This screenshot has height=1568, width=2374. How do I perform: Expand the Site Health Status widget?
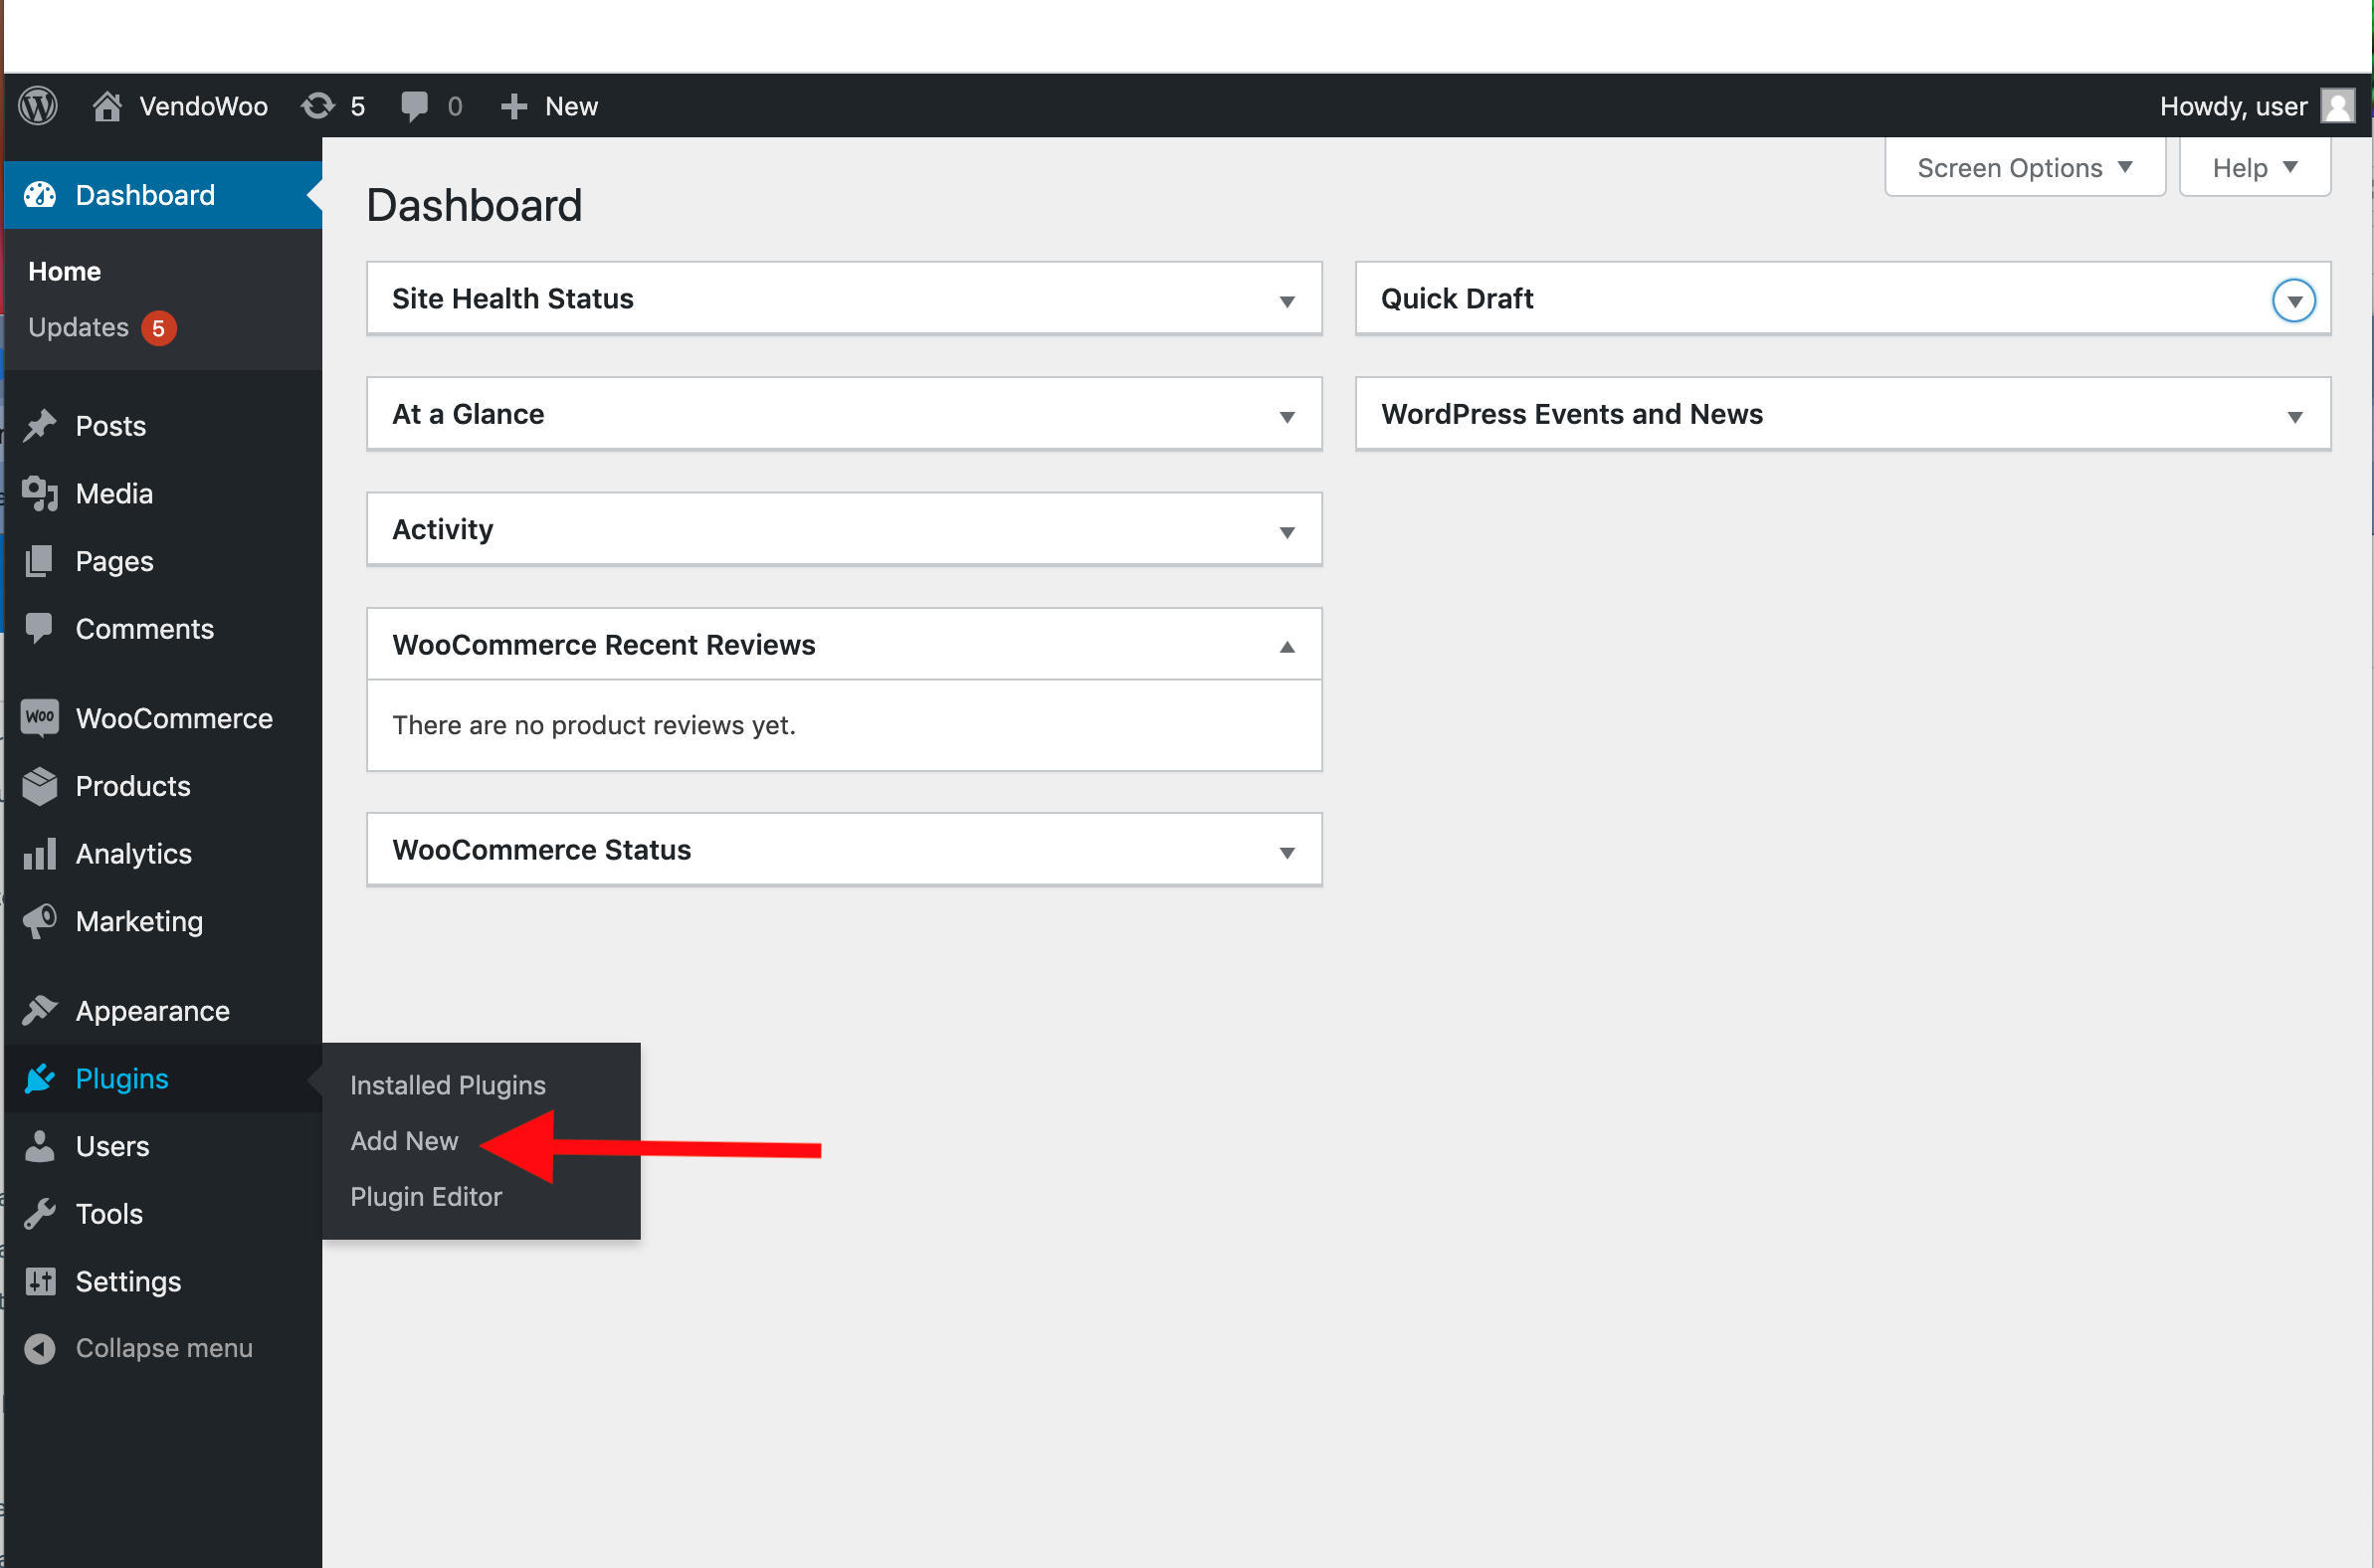(x=1287, y=300)
